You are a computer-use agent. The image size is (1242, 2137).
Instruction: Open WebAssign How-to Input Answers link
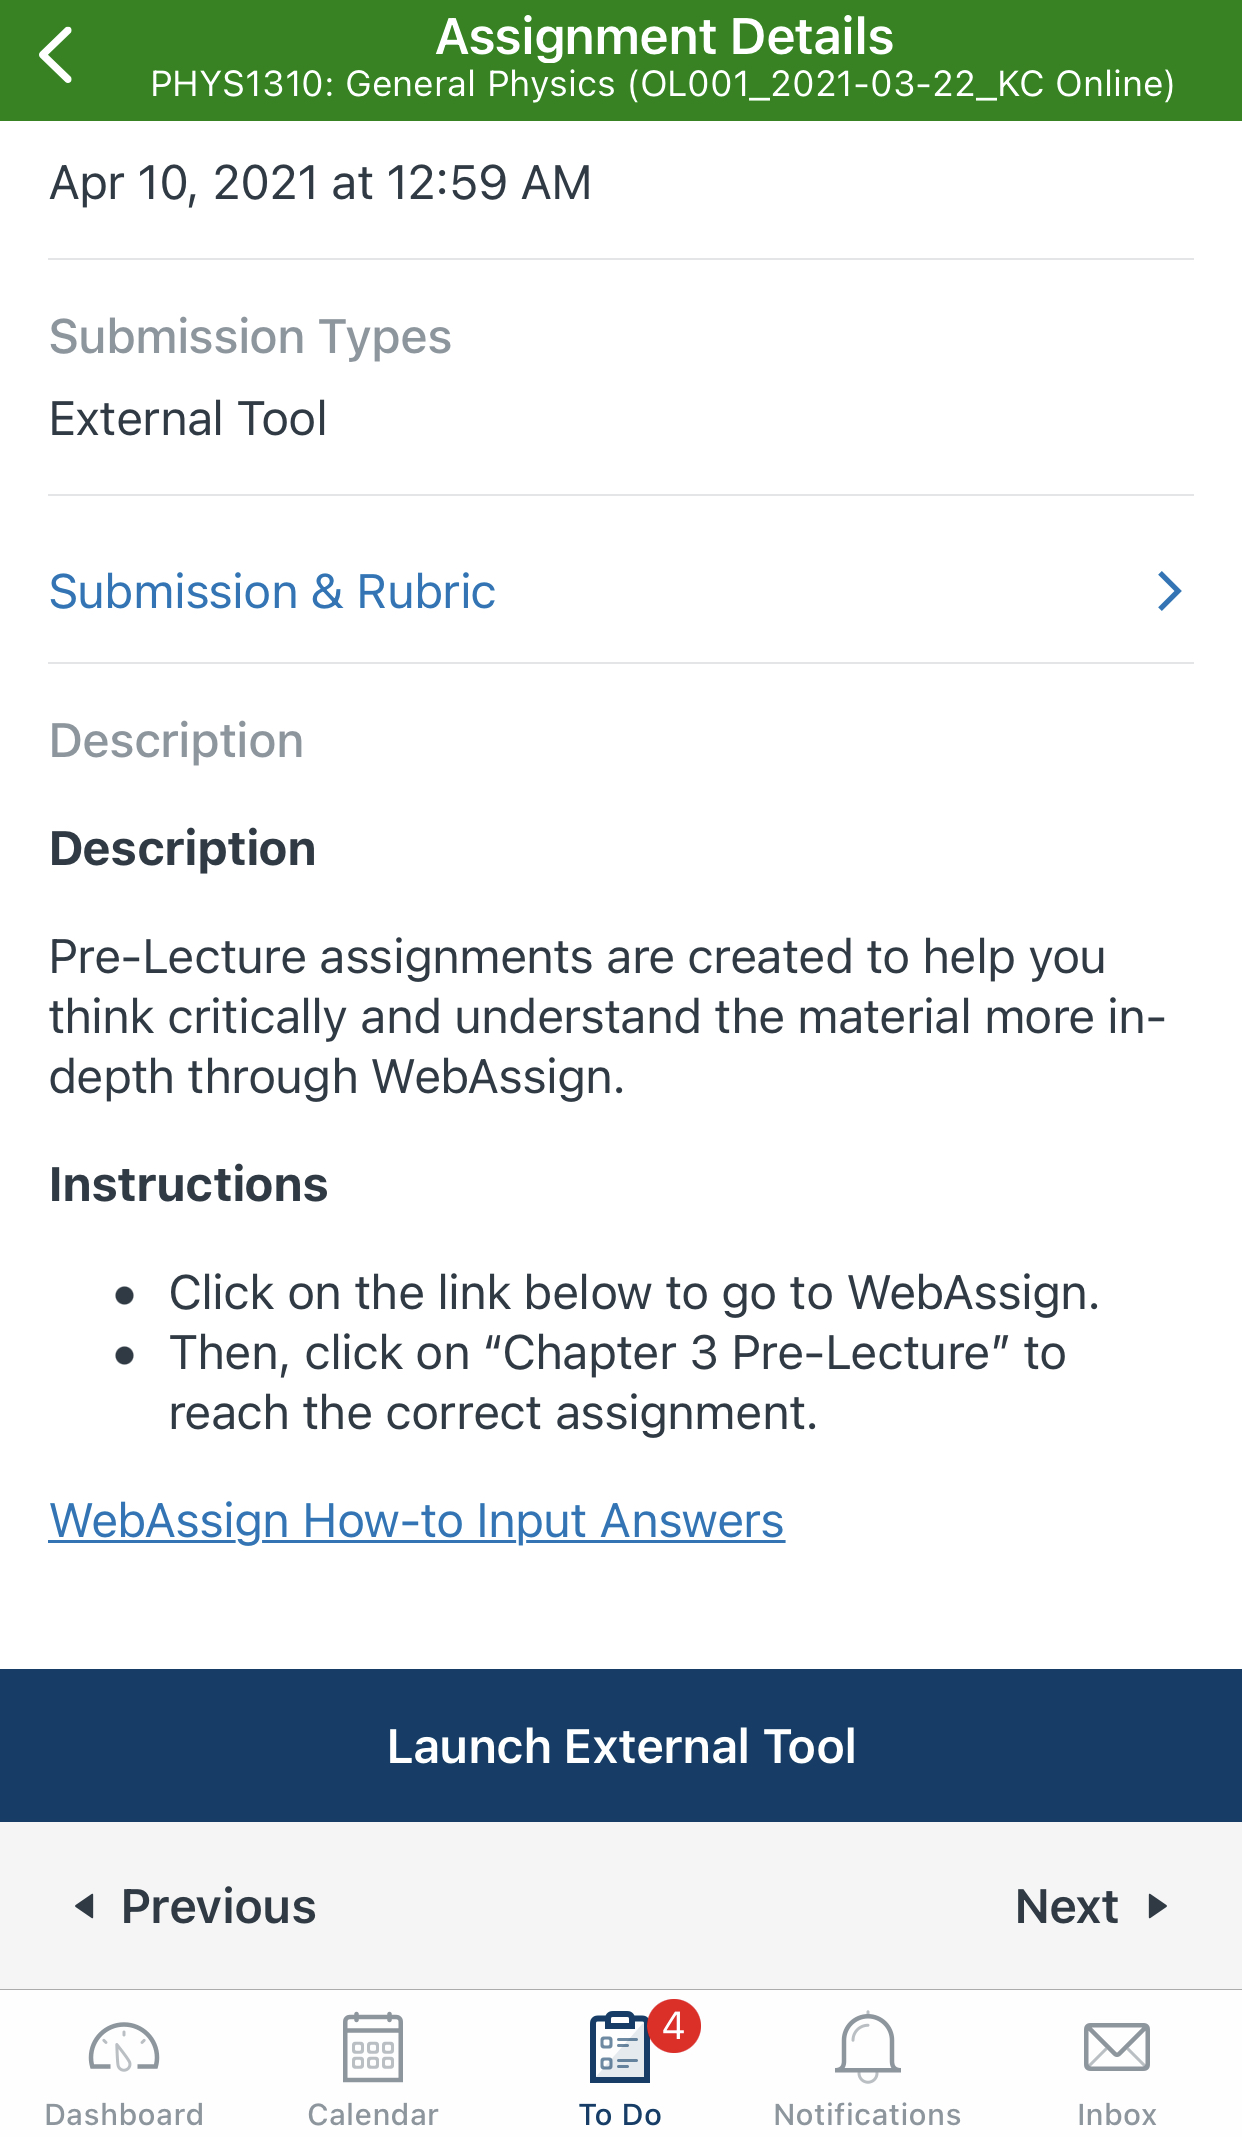pos(416,1521)
